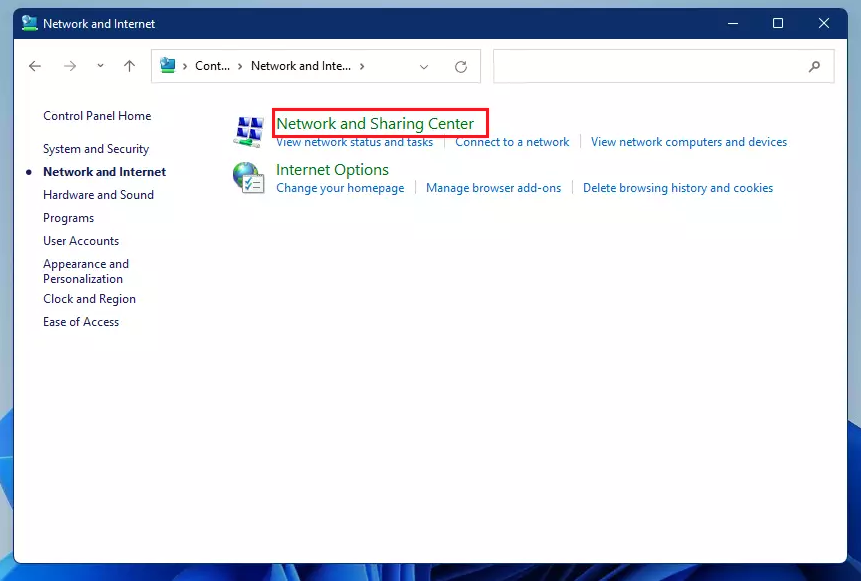Image resolution: width=861 pixels, height=581 pixels.
Task: Refresh the Control Panel view
Action: (461, 67)
